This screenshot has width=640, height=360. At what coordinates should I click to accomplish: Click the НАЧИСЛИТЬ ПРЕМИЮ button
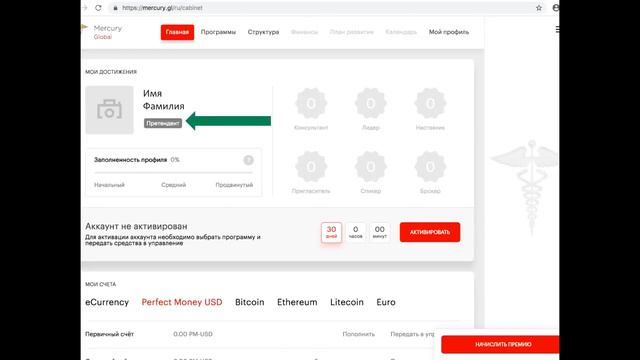(500, 344)
